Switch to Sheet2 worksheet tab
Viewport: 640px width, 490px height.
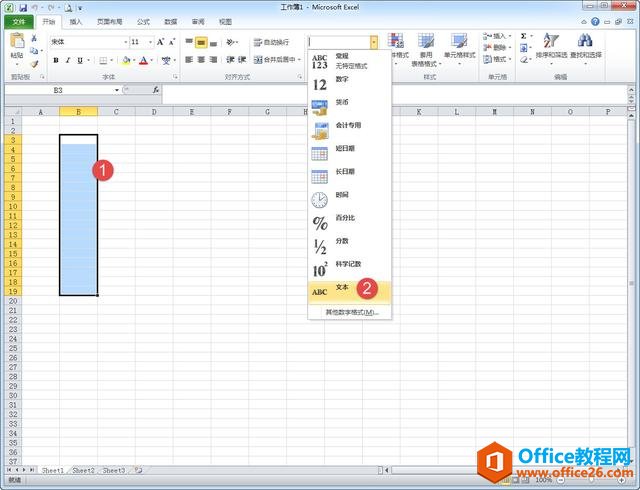[83, 469]
